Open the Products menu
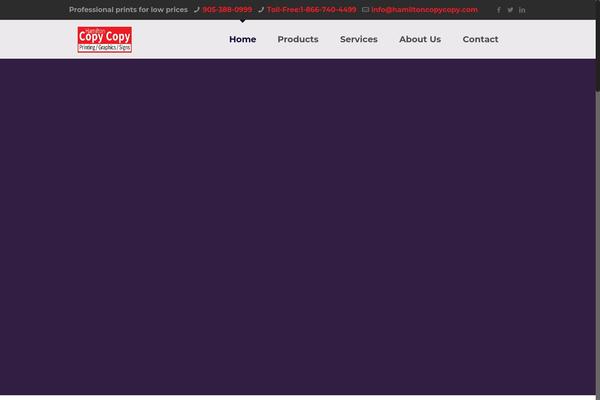This screenshot has height=400, width=600. 298,39
